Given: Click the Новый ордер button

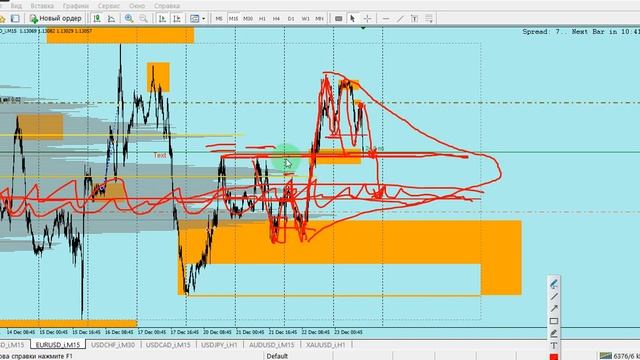Looking at the screenshot, I should (56, 18).
